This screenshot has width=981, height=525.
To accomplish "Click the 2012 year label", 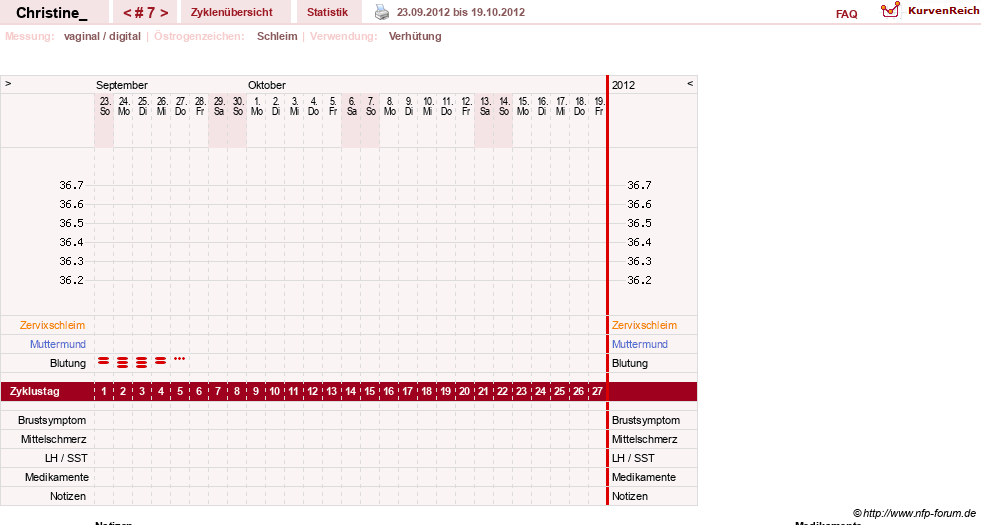I will [x=623, y=85].
